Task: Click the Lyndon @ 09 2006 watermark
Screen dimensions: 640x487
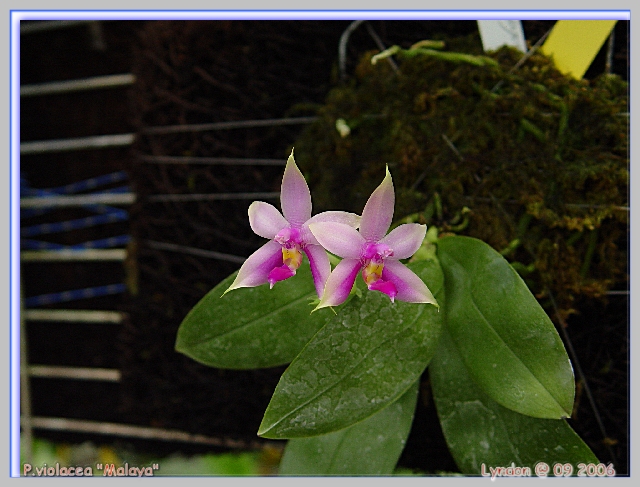Action: (547, 469)
